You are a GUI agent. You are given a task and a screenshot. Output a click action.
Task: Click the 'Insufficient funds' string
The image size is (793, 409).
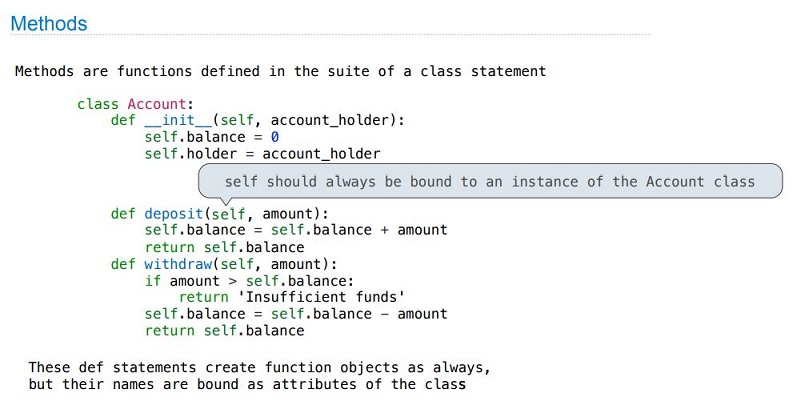pyautogui.click(x=321, y=297)
